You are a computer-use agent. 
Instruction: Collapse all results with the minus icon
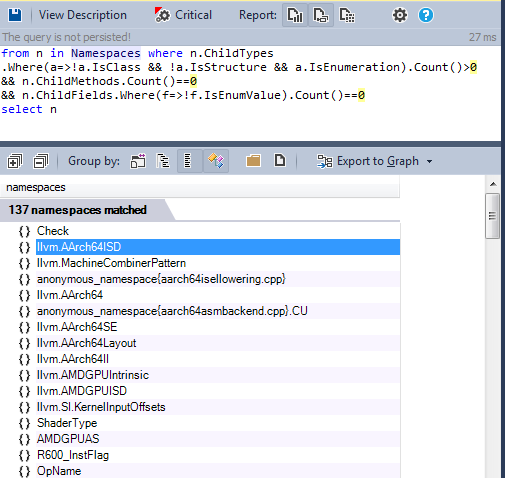pos(41,162)
